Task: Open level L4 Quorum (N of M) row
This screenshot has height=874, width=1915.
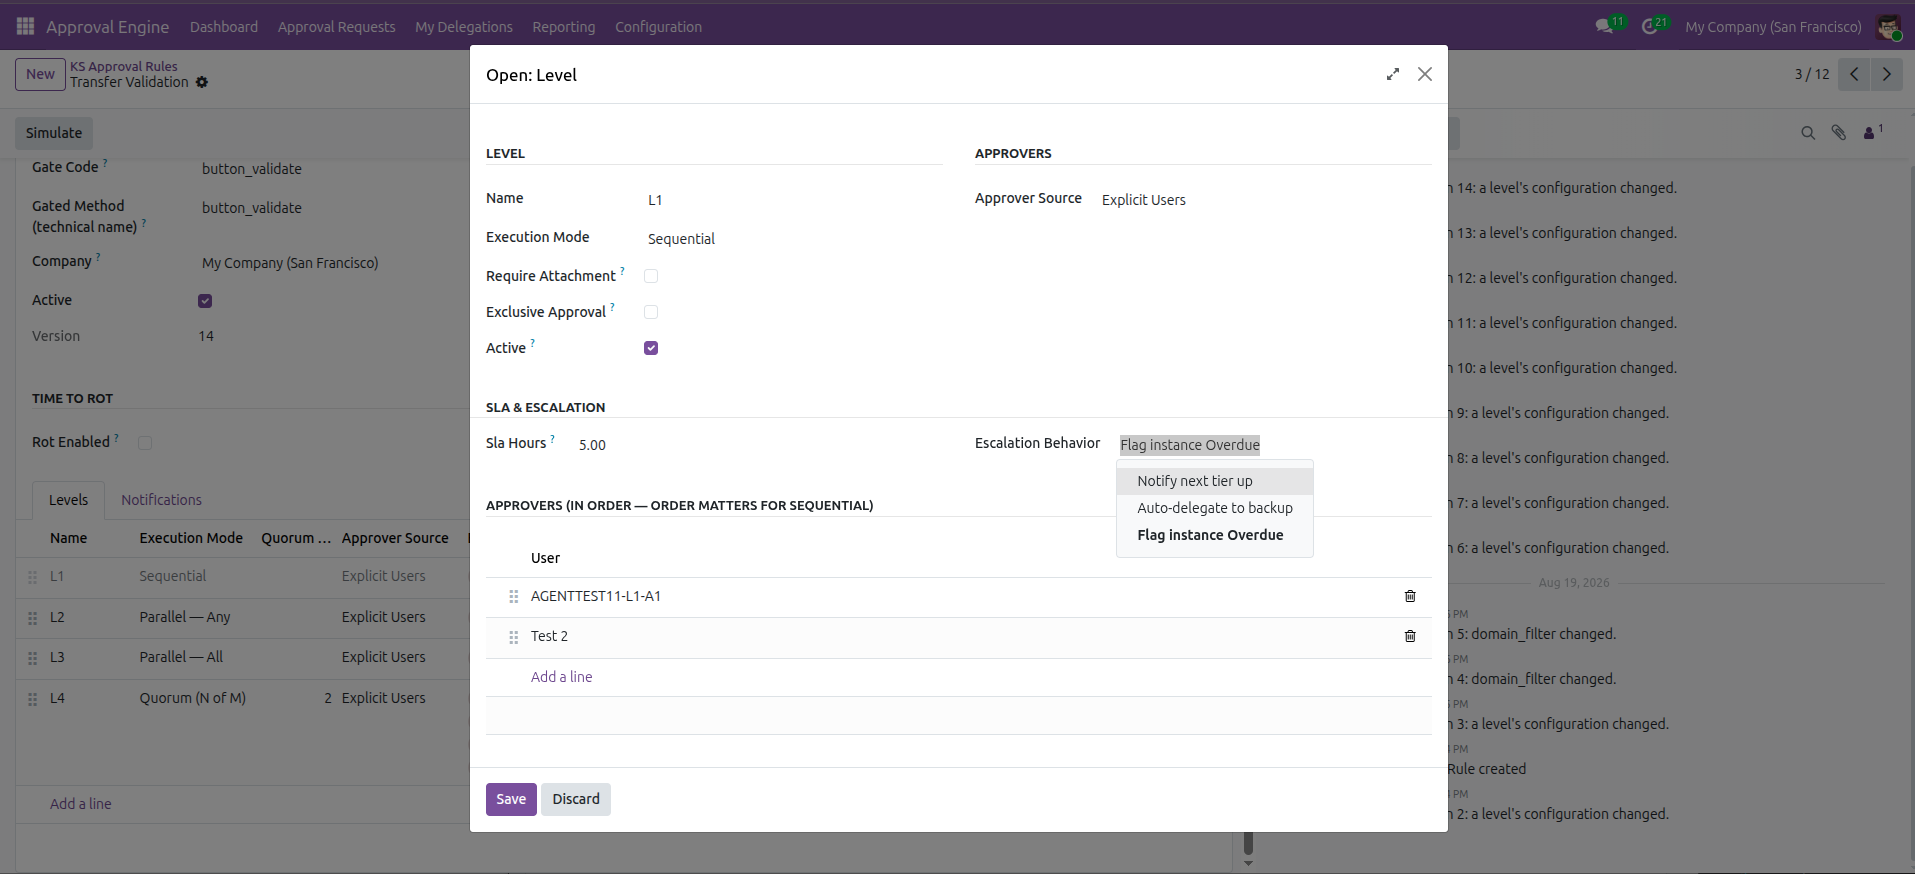Action: tap(242, 698)
